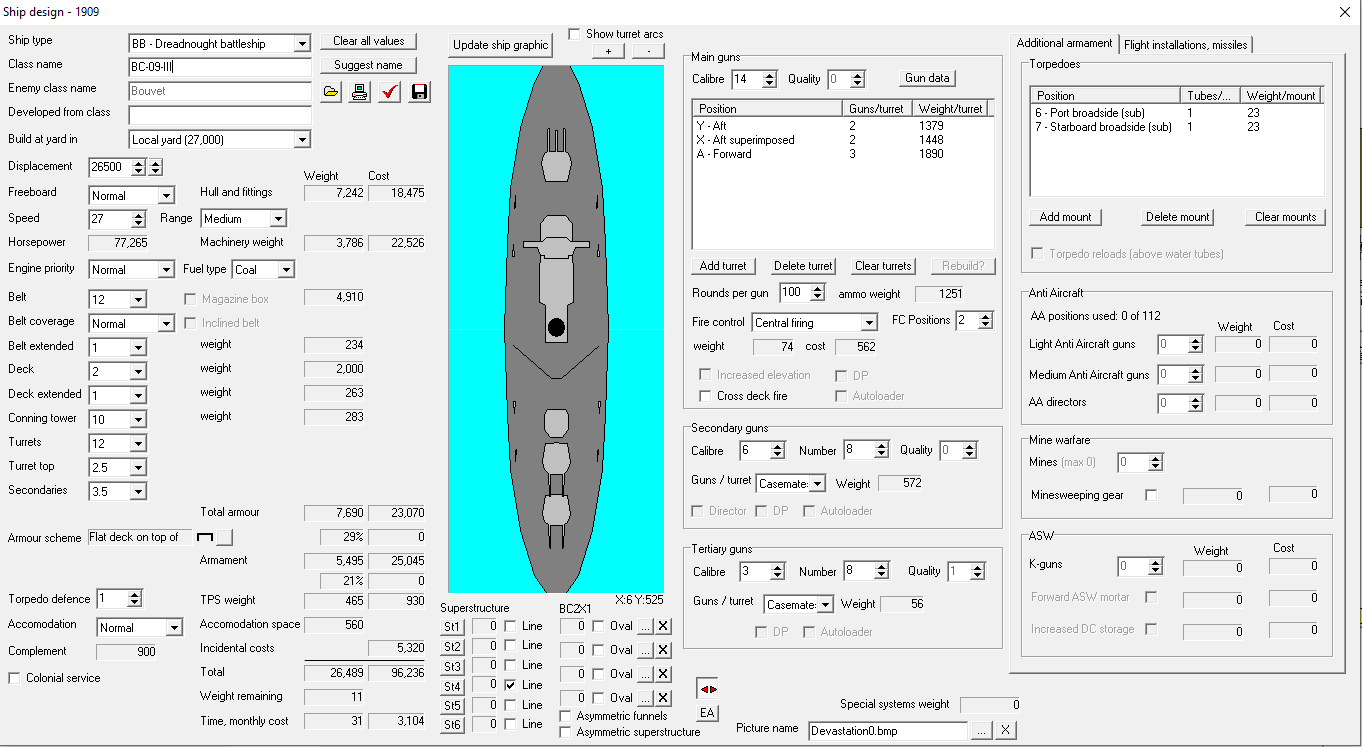Check the Colonial service option
Viewport: 1362px width, 747px height.
tap(15, 678)
